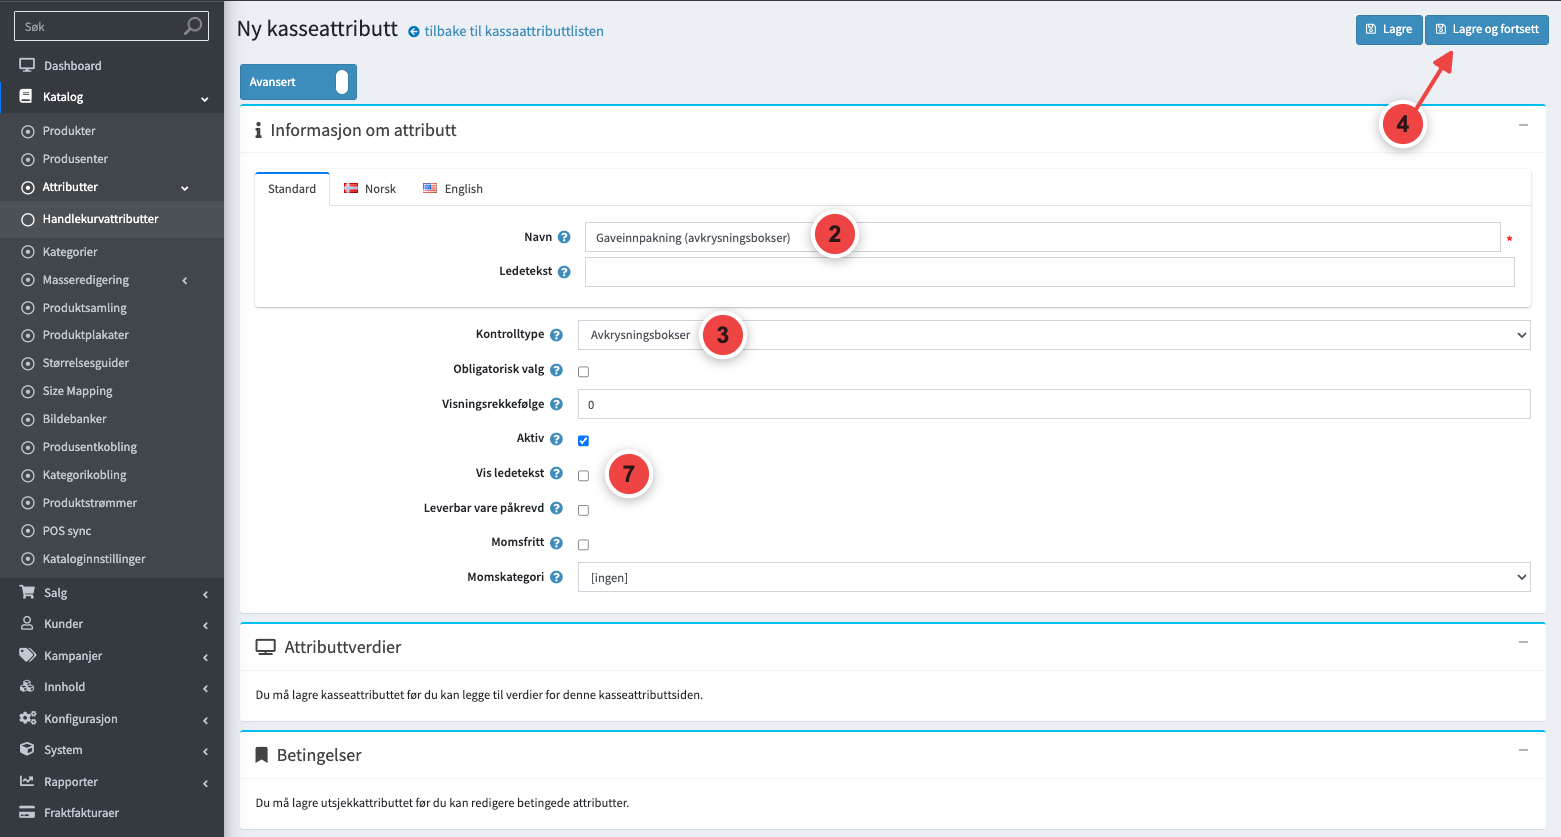Switch to the Norsk language tab
Screen dimensions: 1561x837
(x=370, y=189)
